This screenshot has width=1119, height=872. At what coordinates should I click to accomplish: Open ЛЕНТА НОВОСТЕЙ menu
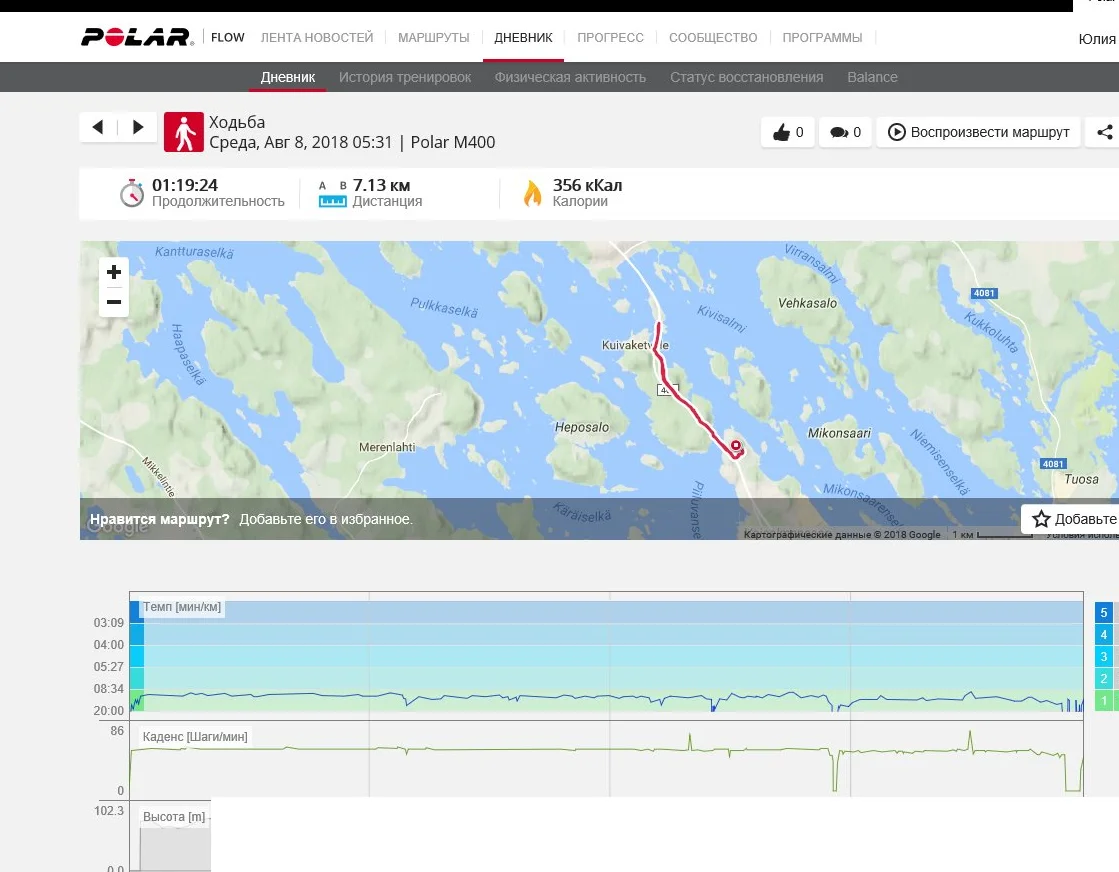[317, 37]
